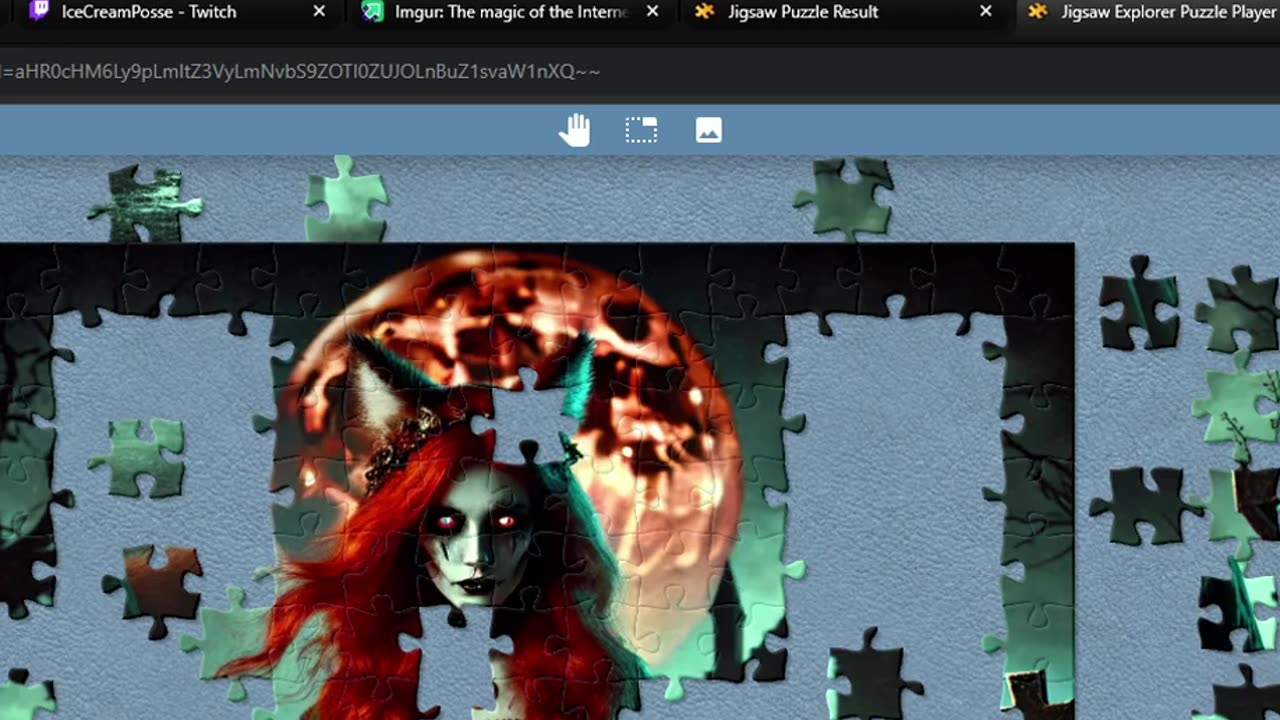Pick the green-black loose piece at the top left above the frame

click(x=146, y=203)
